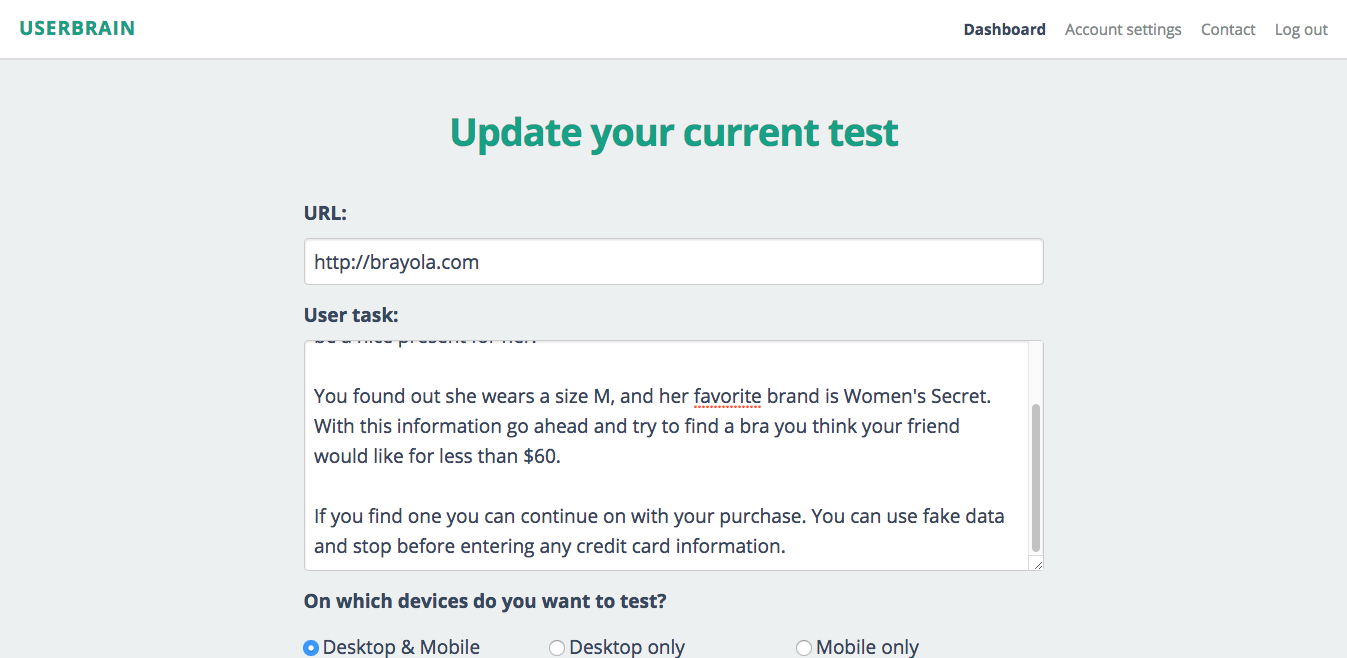Click the last paragraph of the user task
Screen dimensions: 1347x658
659,531
